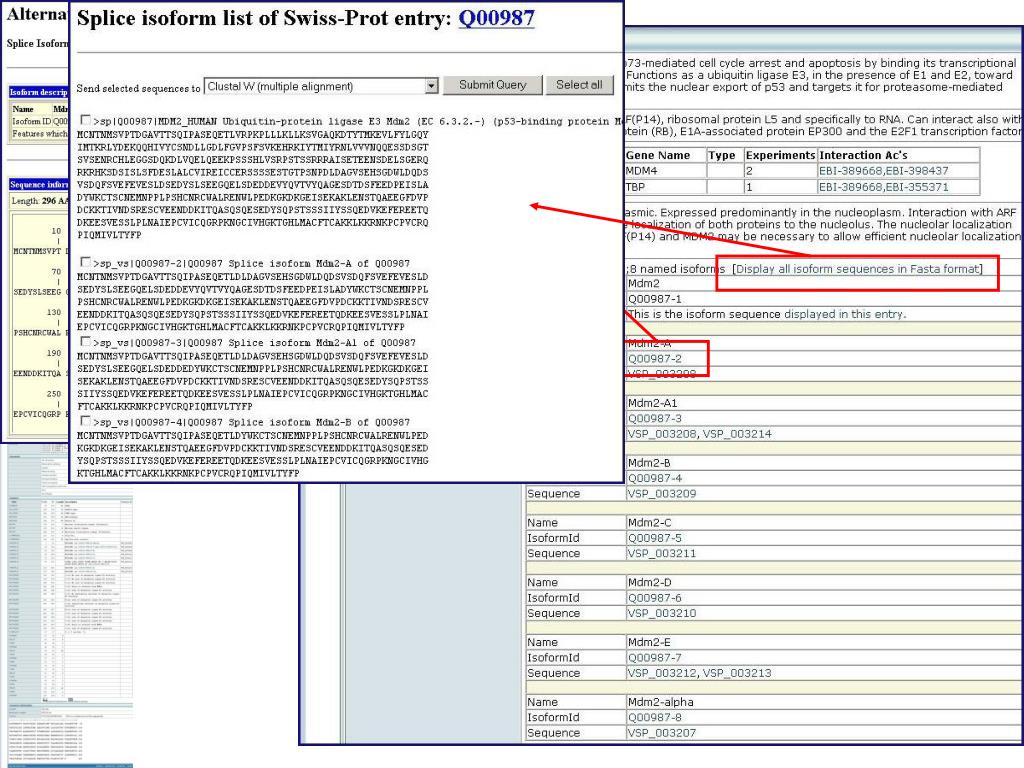This screenshot has height=768, width=1024.
Task: Open the Q00987 entry link in the title
Action: 496,18
